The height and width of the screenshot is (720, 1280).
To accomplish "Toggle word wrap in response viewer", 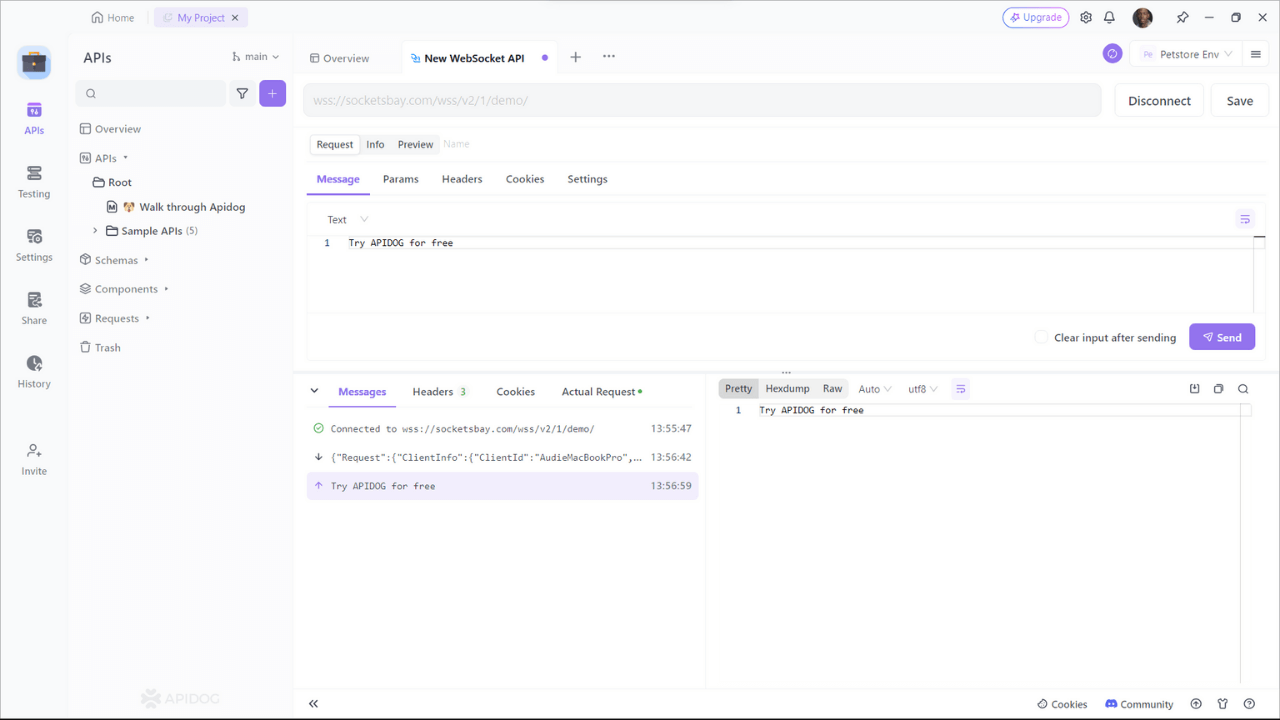I will [960, 389].
